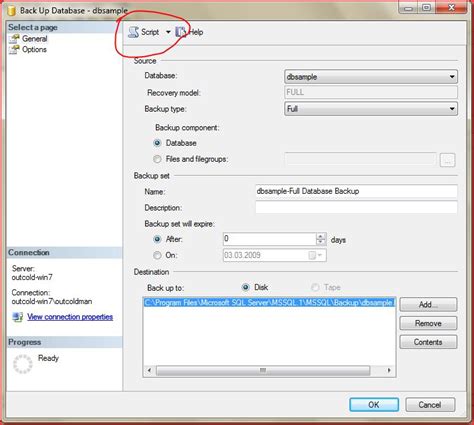The image size is (474, 425).
Task: Decrease days with spinner down arrow
Action: coord(321,242)
